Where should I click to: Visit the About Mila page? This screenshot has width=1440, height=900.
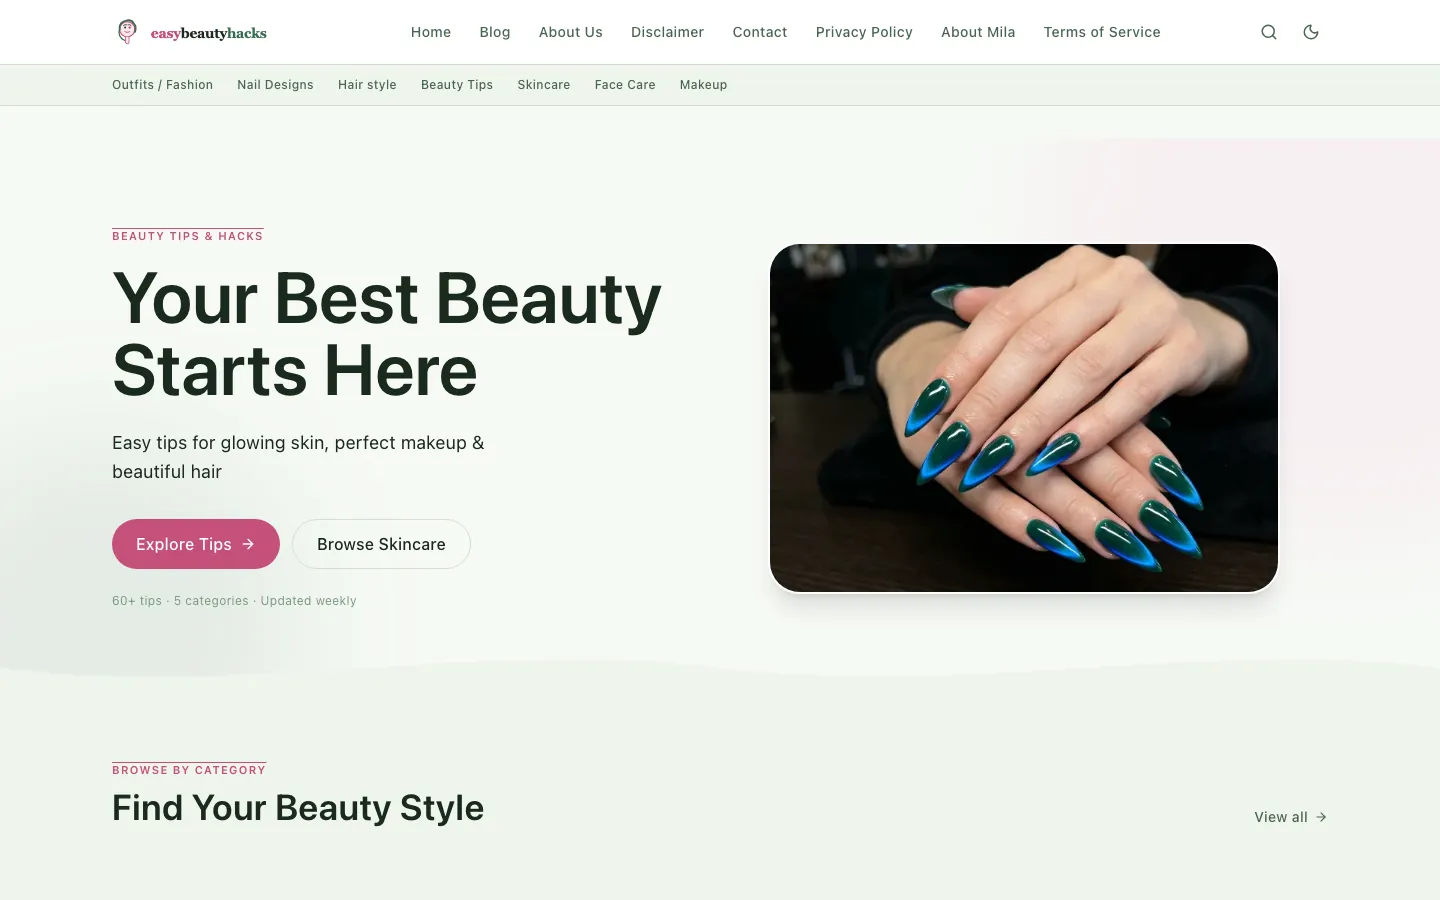pyautogui.click(x=978, y=32)
